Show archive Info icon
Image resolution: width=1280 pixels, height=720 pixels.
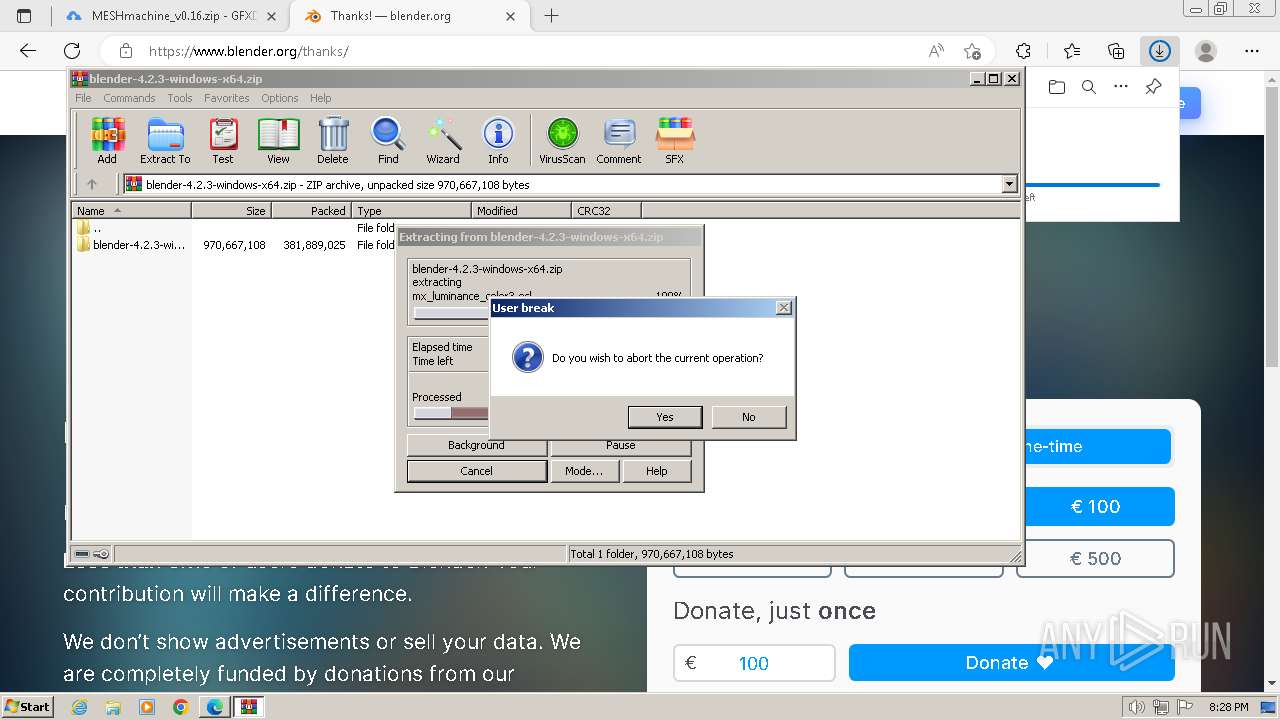pyautogui.click(x=498, y=140)
